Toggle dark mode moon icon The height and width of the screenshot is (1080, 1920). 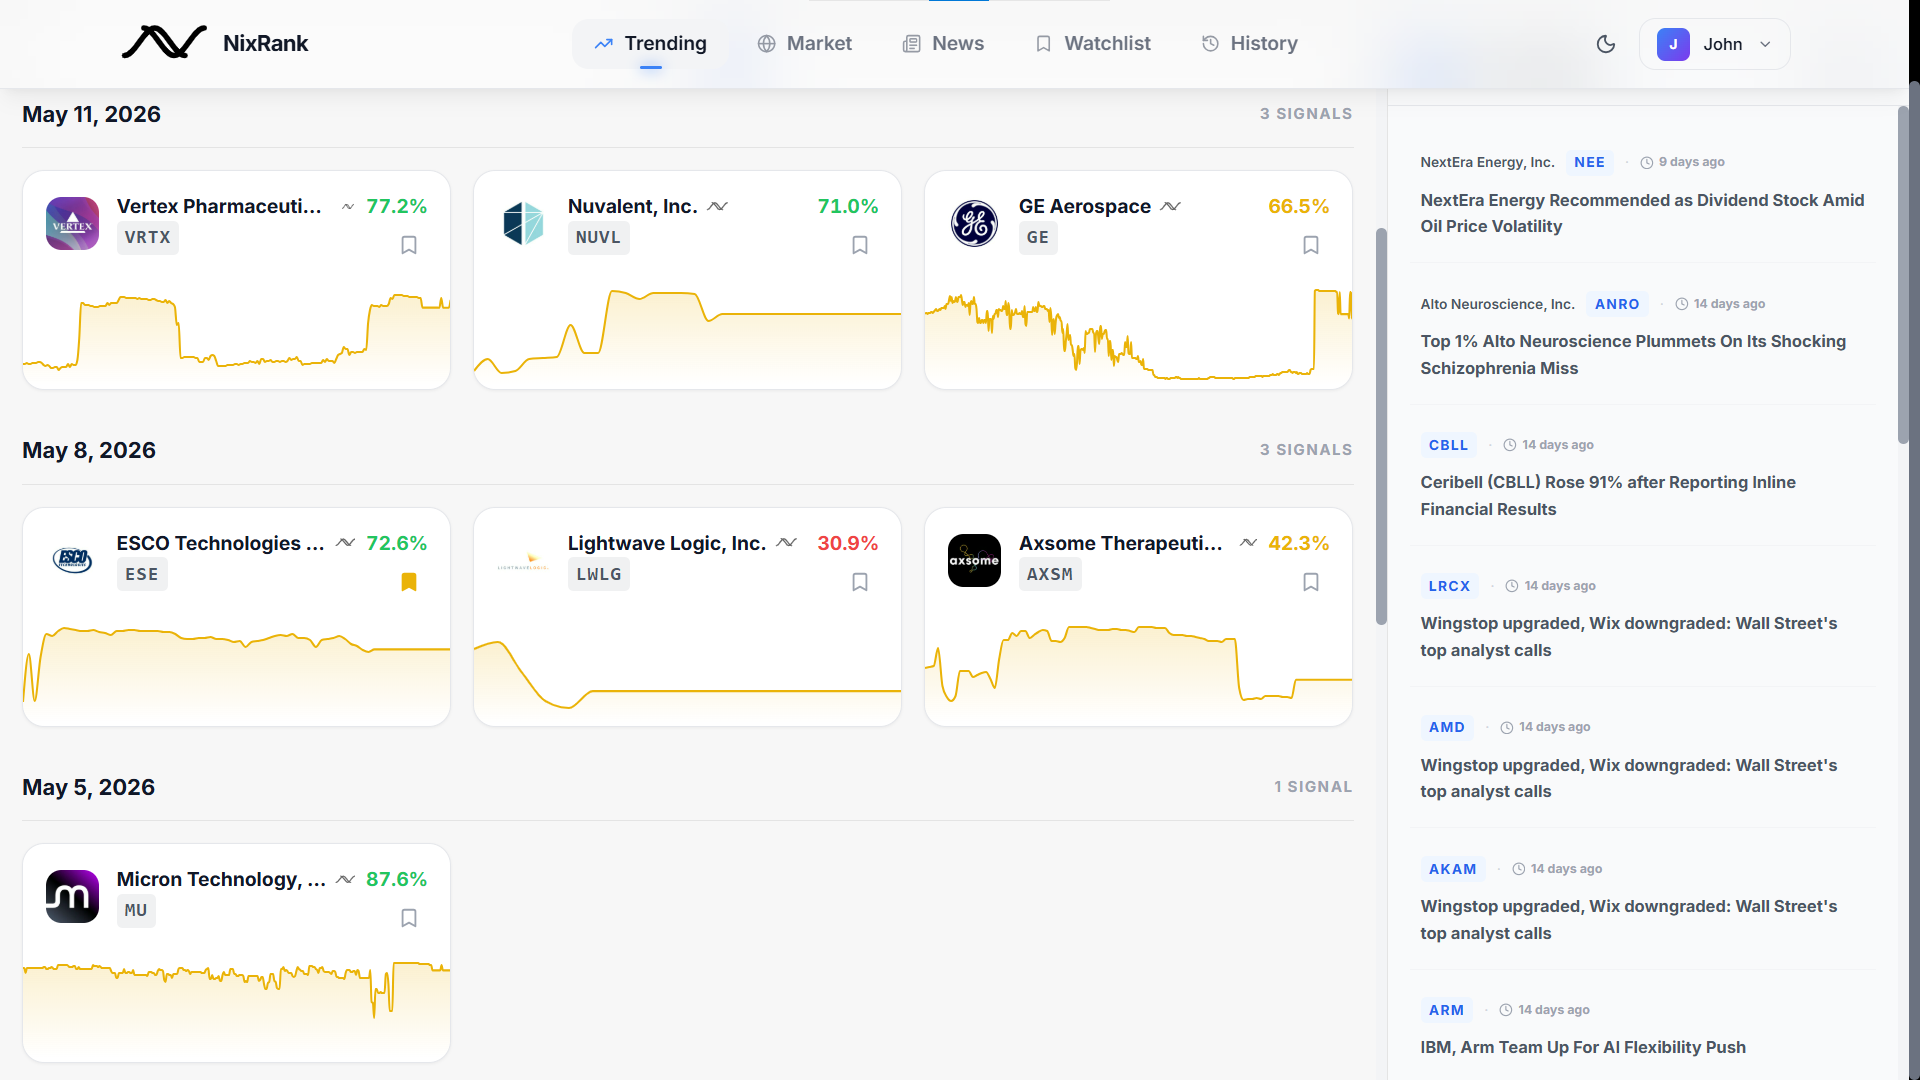click(1606, 44)
